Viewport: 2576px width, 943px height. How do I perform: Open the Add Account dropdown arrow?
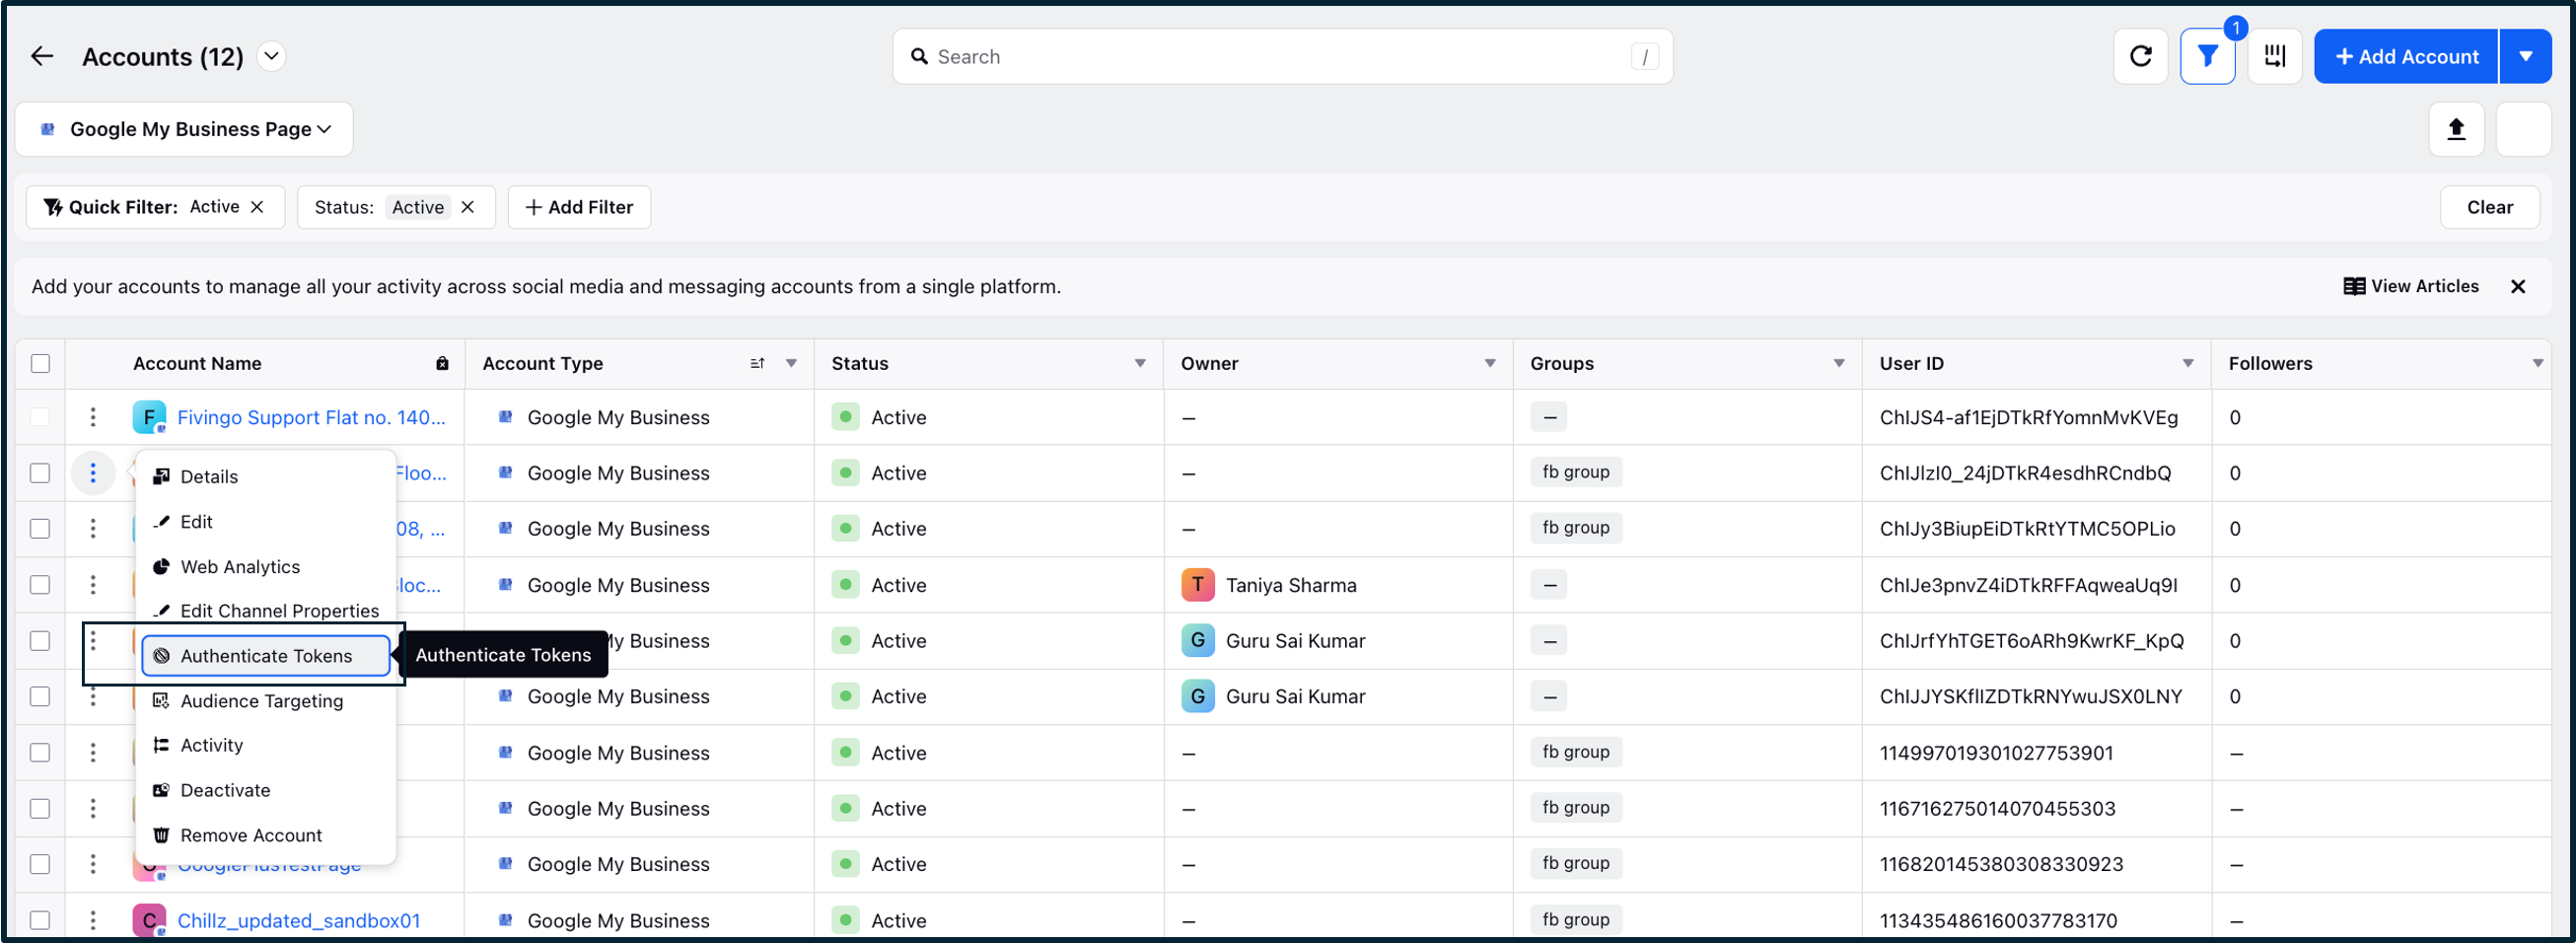point(2526,57)
